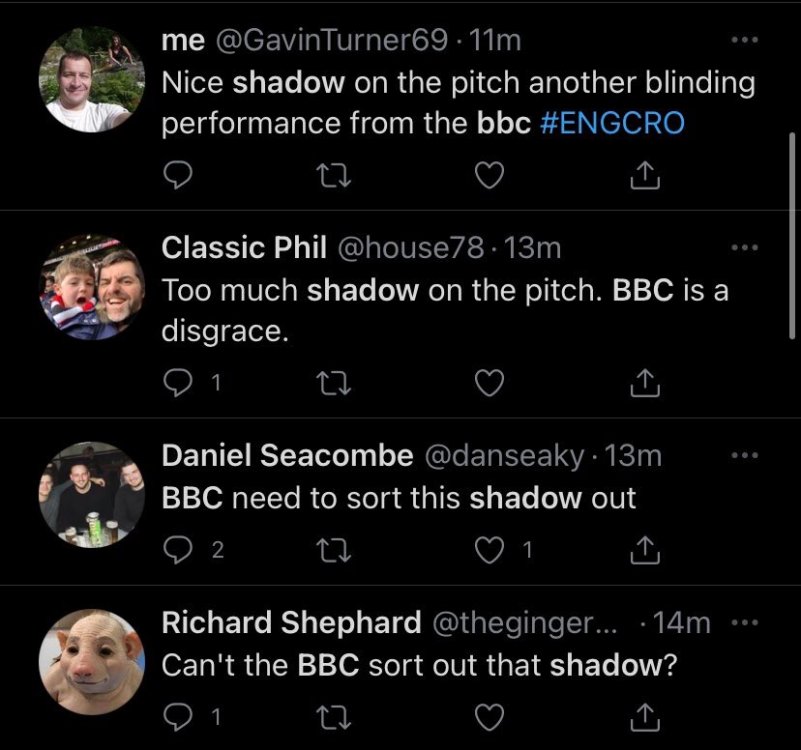Open Classic Phil's profile name

246,247
